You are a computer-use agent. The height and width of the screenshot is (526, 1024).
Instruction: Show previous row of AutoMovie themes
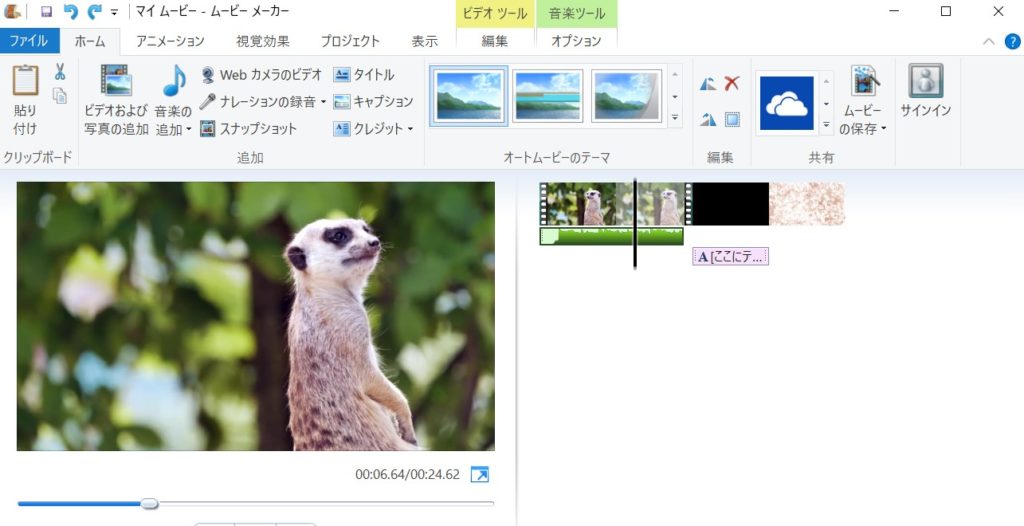[x=675, y=74]
